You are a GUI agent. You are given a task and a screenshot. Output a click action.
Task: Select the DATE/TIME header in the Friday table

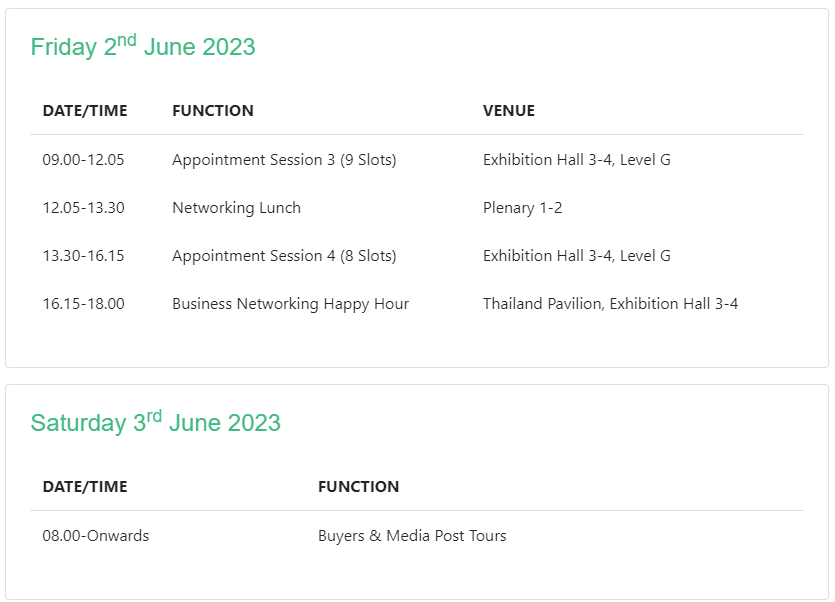point(85,110)
